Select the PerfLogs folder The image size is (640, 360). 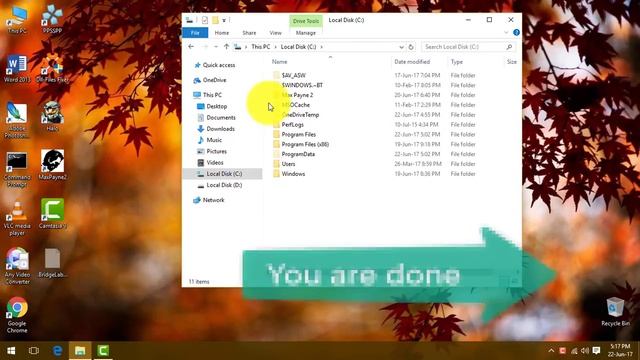(x=292, y=125)
